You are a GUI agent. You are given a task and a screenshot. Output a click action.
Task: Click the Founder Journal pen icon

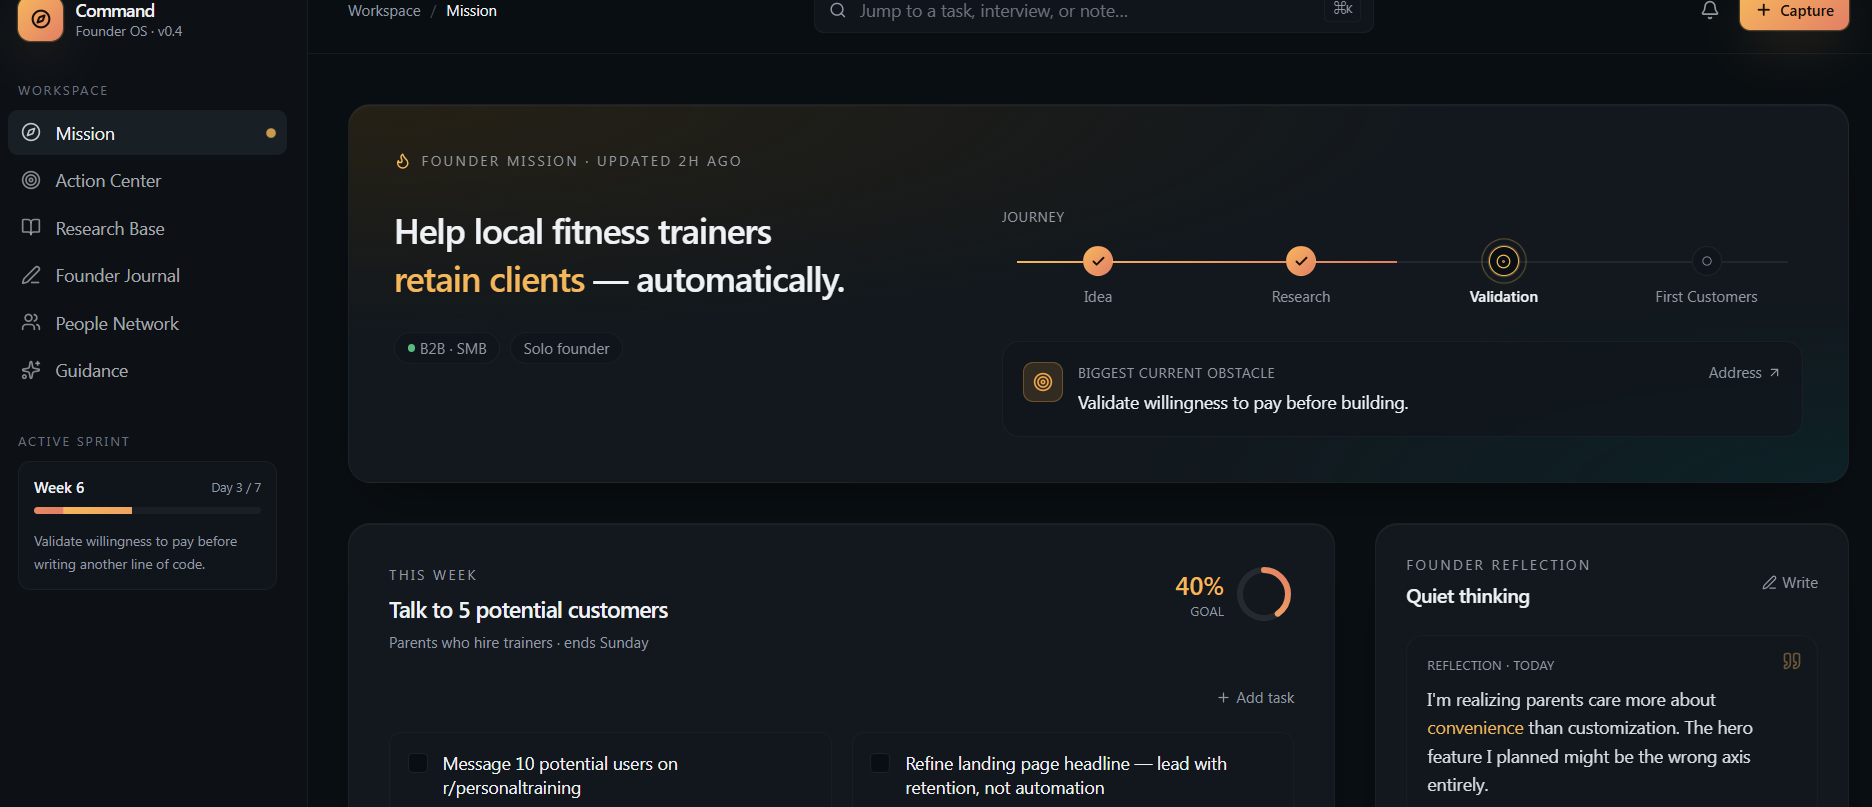pos(31,275)
